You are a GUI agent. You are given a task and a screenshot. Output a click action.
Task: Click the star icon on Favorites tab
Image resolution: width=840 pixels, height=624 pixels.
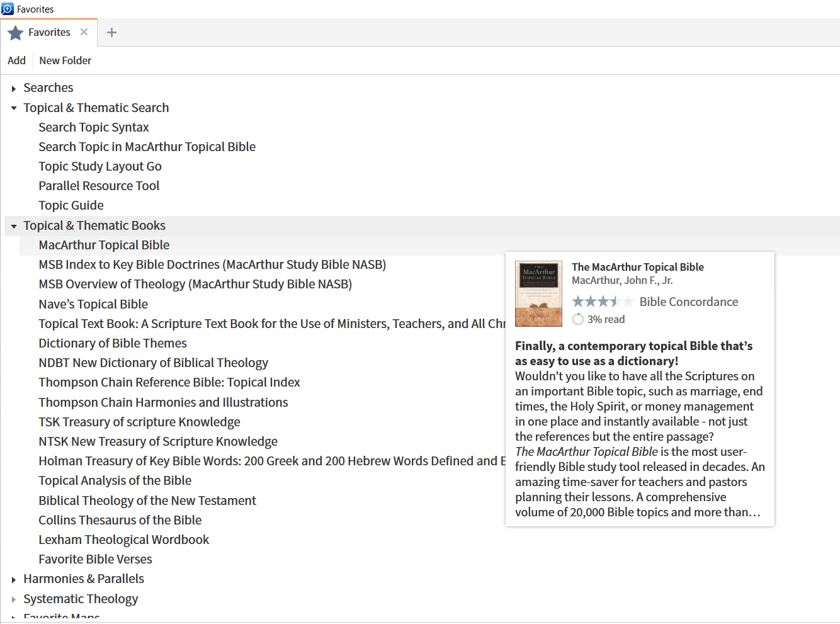(16, 33)
